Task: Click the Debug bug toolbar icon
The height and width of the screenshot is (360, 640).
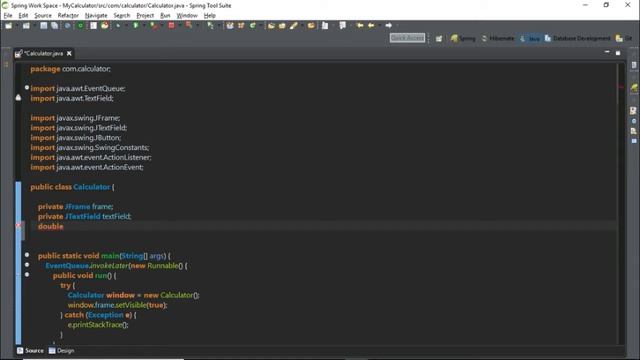Action: click(118, 26)
